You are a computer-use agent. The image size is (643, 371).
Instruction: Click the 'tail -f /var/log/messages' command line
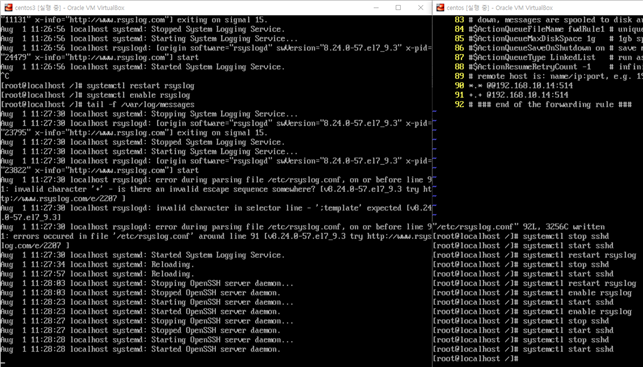(x=98, y=105)
